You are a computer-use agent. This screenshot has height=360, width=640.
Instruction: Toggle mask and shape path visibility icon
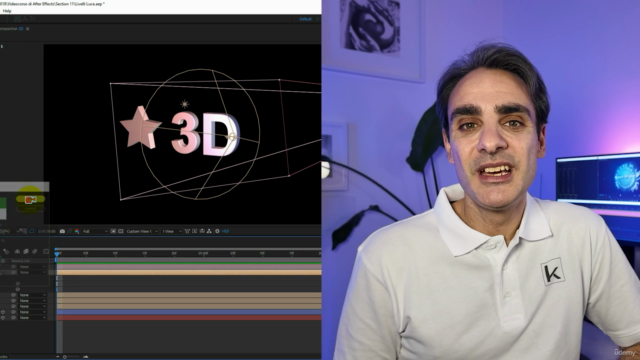point(31,231)
